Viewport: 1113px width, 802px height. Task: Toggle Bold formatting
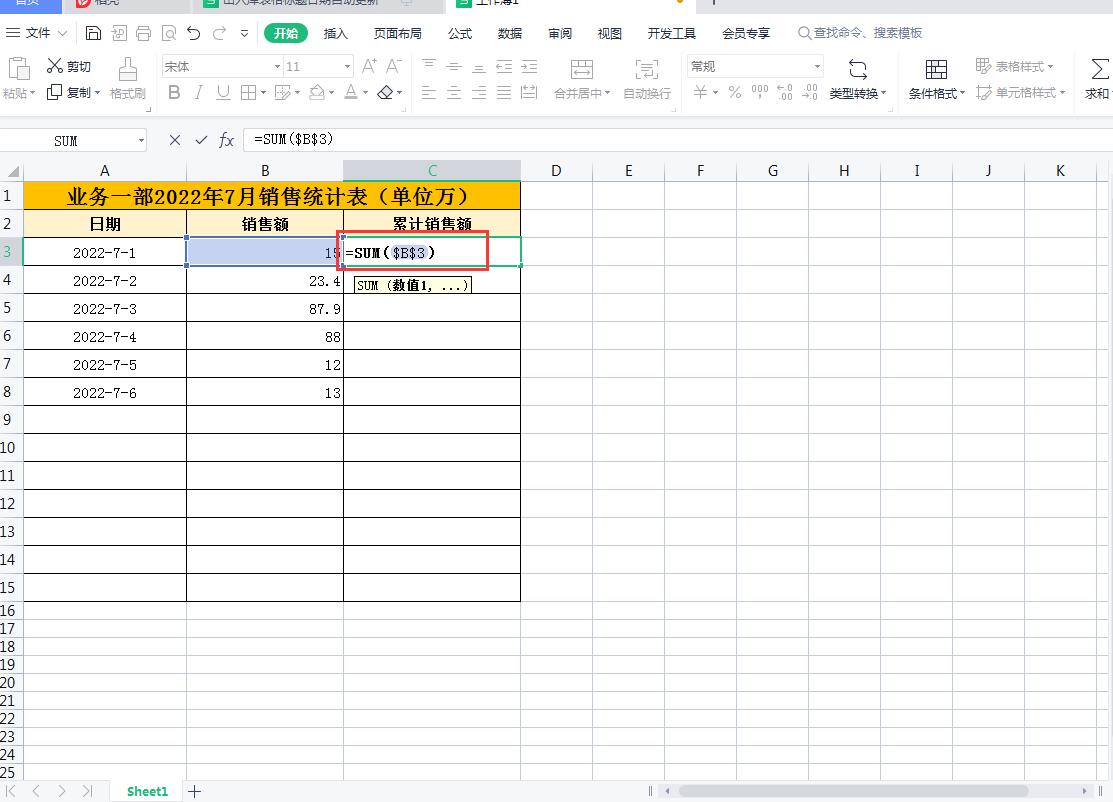[174, 92]
